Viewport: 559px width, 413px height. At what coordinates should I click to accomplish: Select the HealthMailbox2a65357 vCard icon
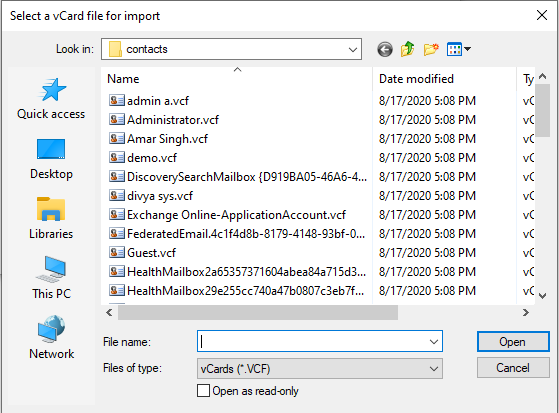click(117, 271)
